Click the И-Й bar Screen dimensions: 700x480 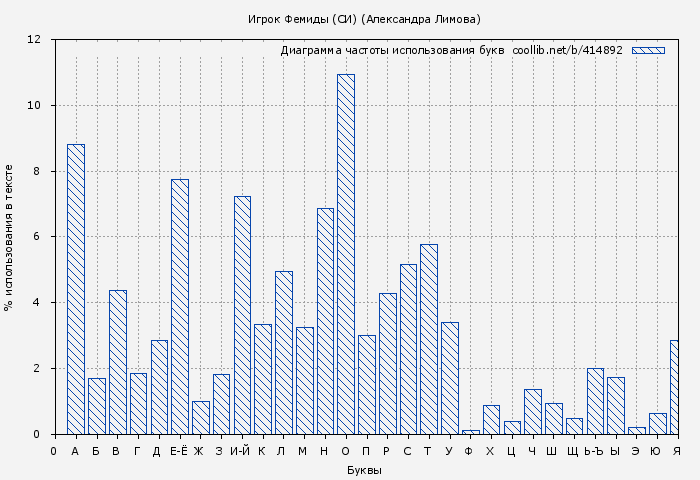242,315
